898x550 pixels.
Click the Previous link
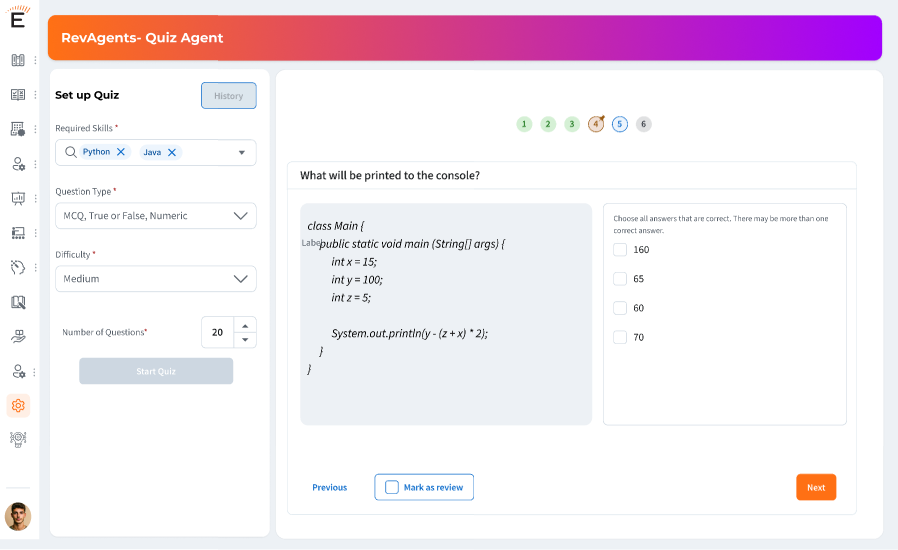point(329,488)
